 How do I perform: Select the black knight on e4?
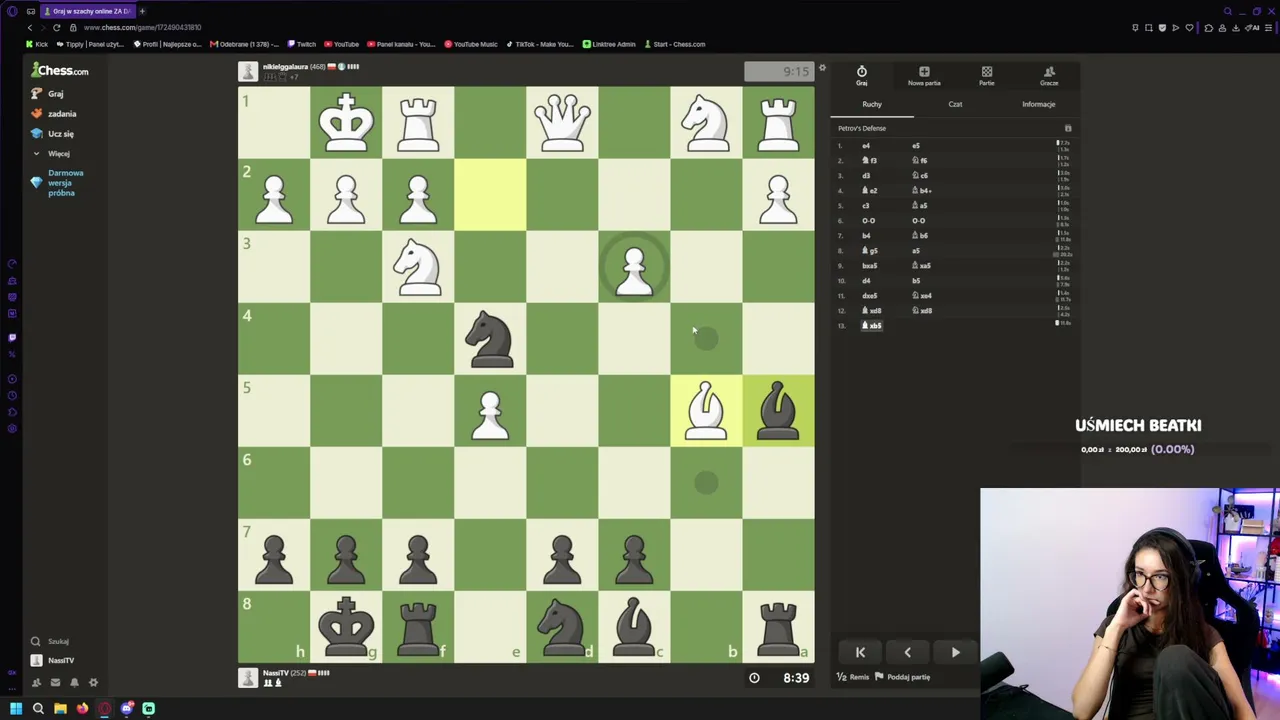490,338
